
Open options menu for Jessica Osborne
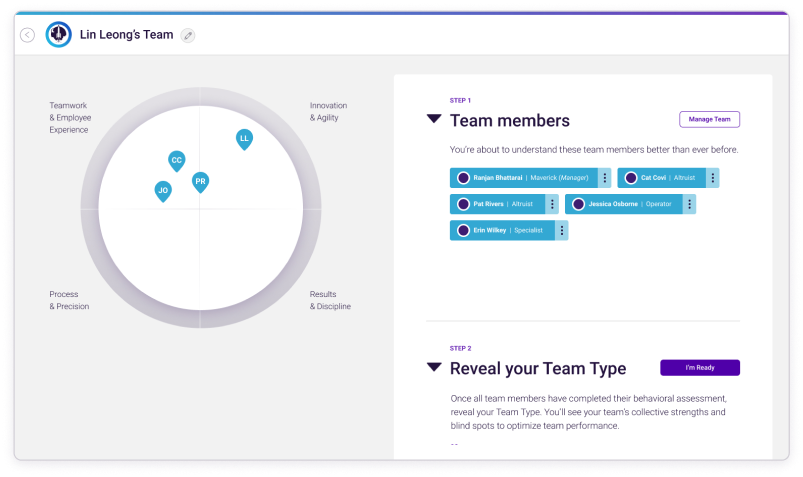(x=689, y=204)
